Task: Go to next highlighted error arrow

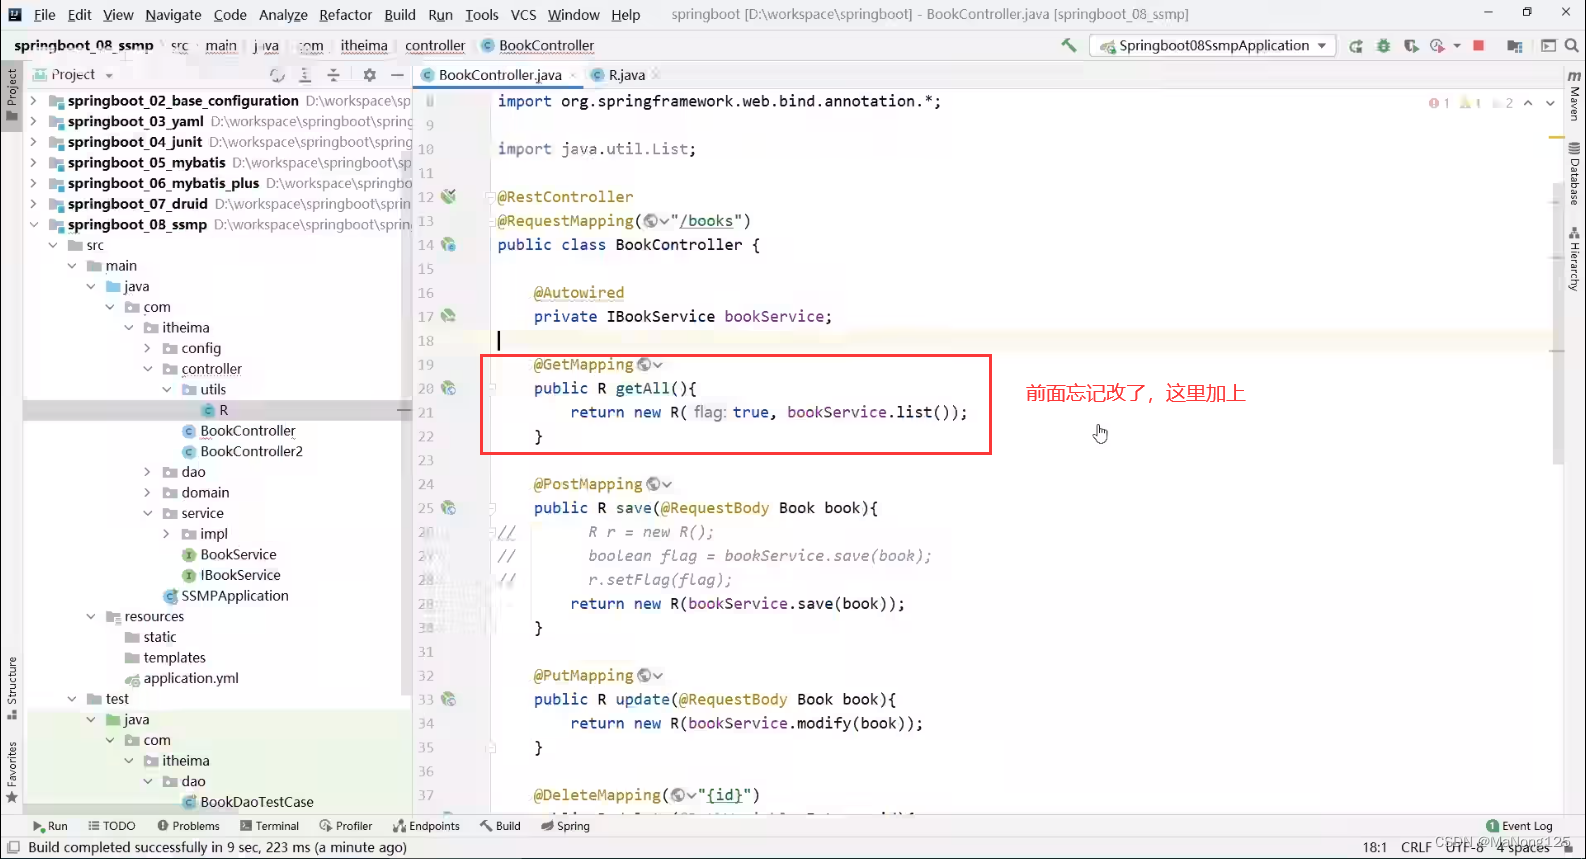Action: click(1551, 103)
